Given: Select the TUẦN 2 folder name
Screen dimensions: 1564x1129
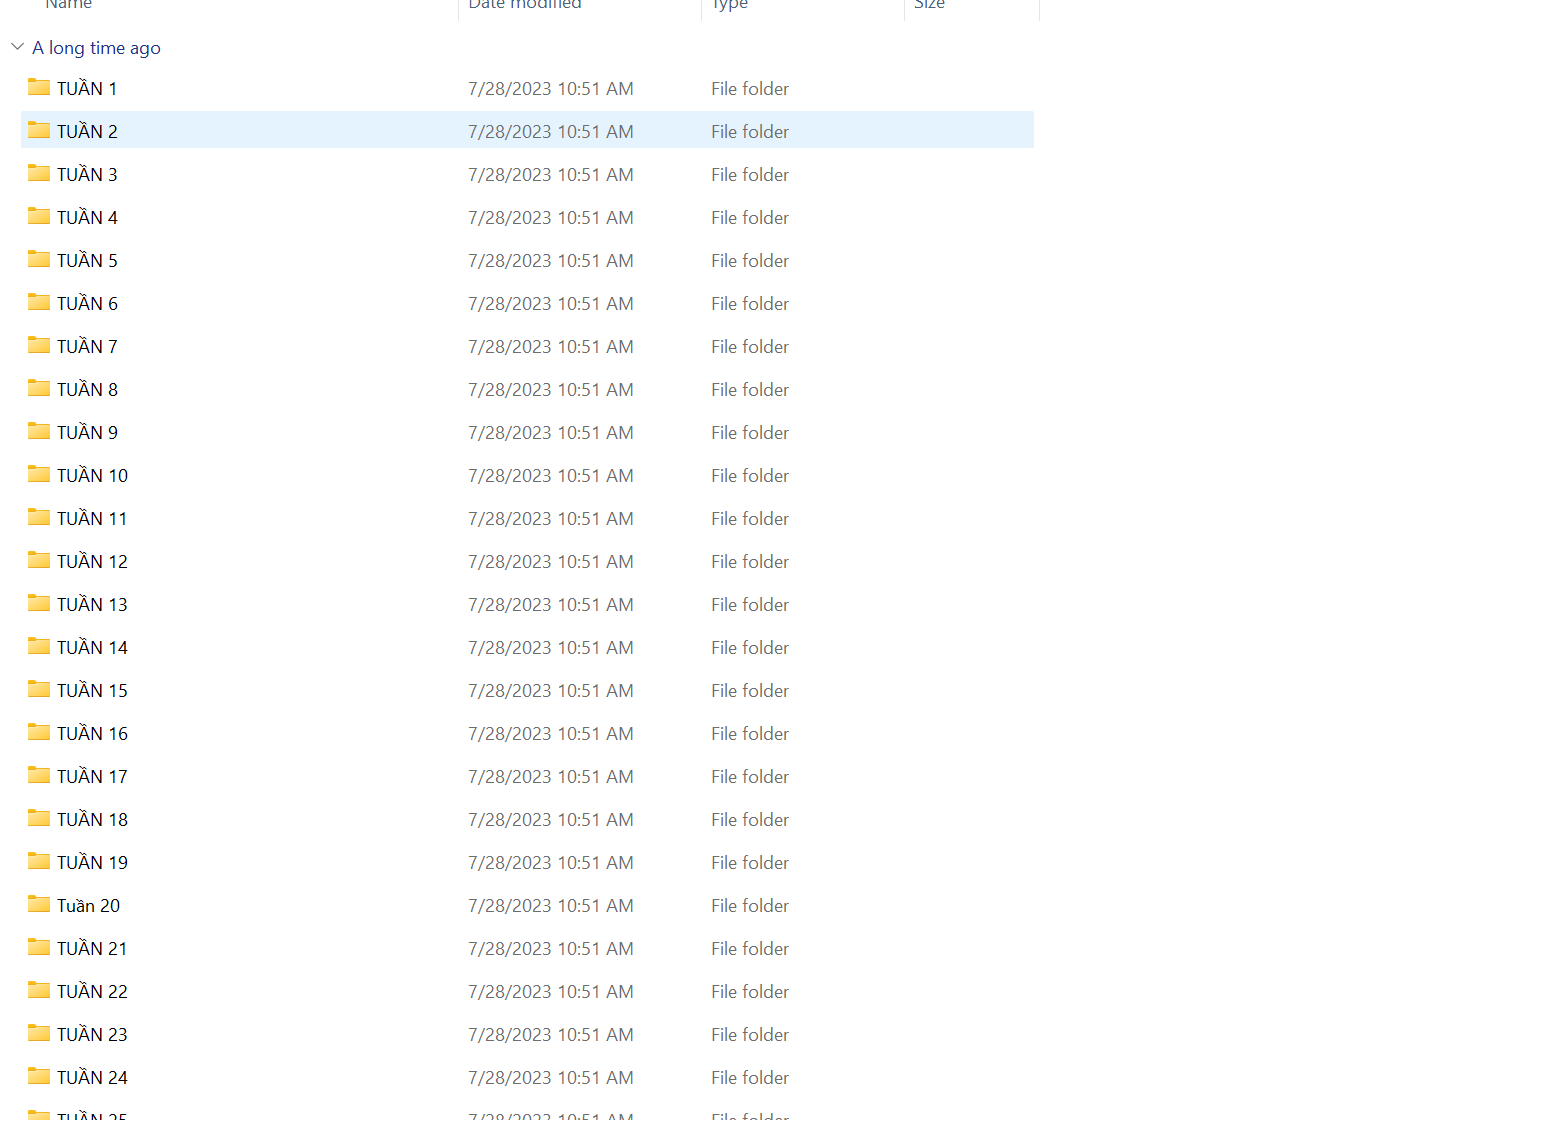Looking at the screenshot, I should point(87,132).
